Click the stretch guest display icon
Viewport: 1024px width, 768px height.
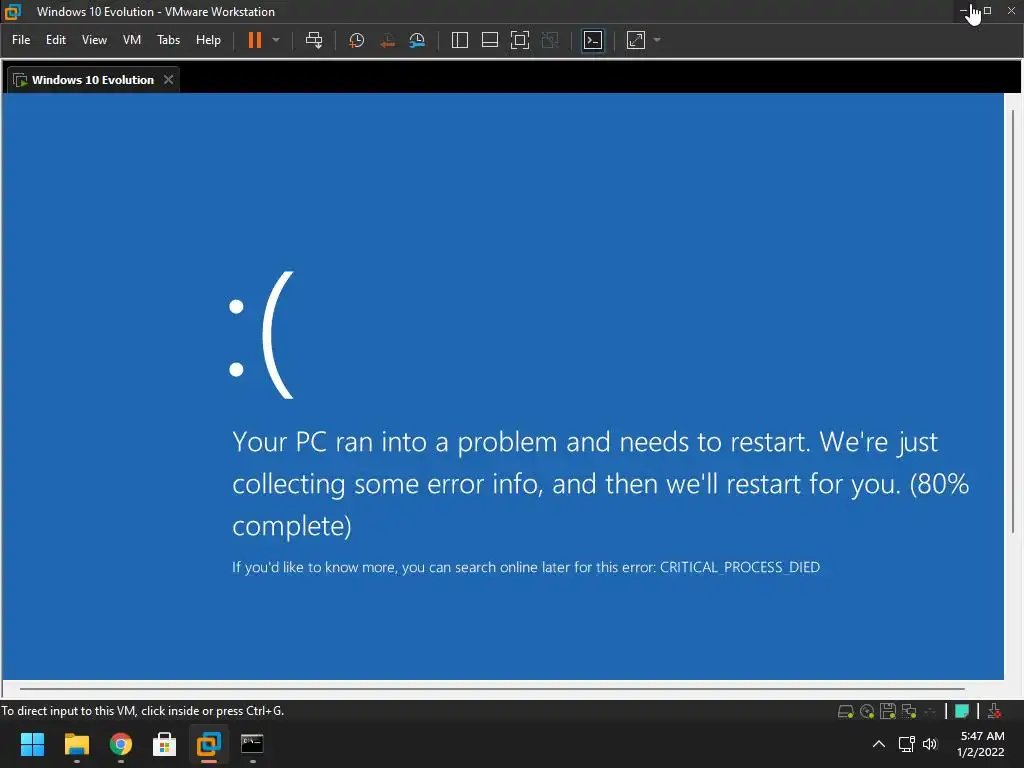point(636,40)
